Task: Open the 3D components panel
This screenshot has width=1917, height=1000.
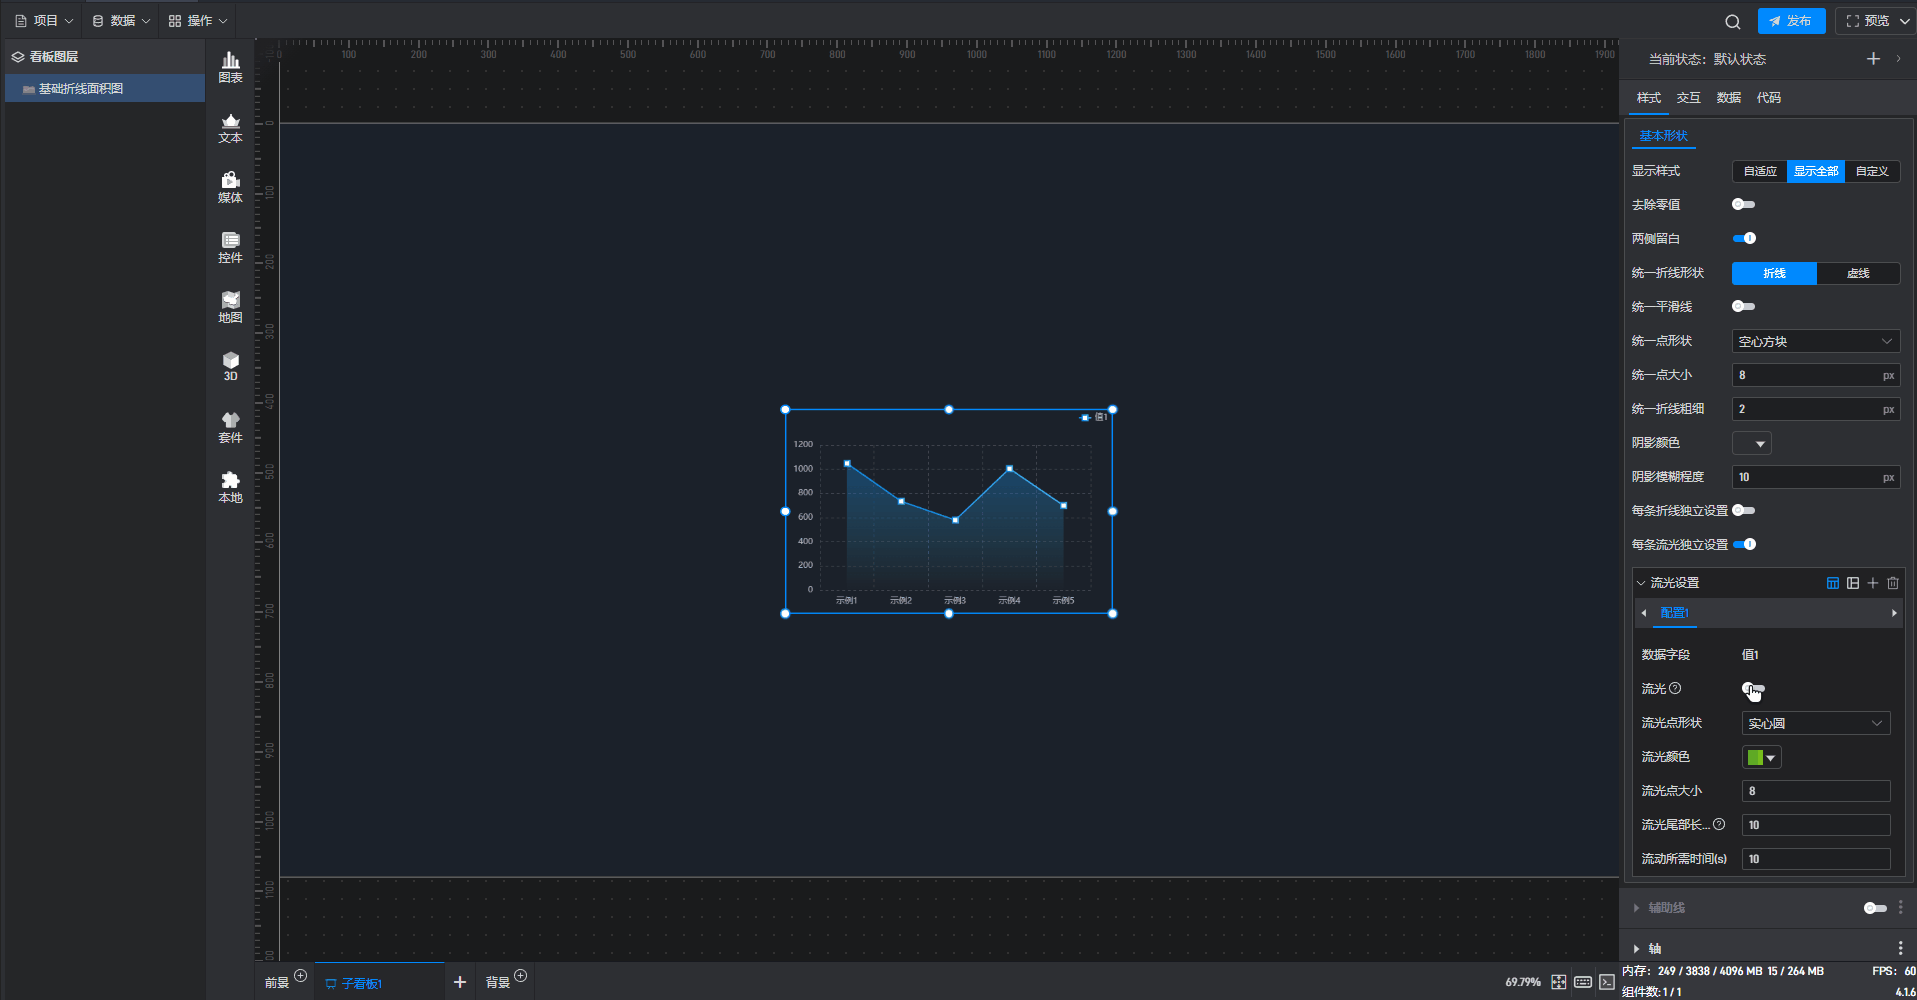Action: [x=230, y=366]
